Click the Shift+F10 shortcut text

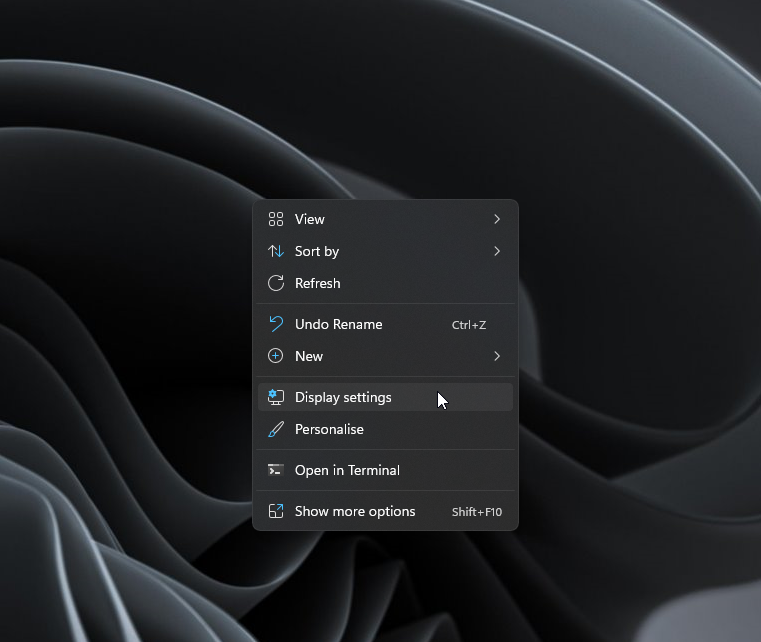pyautogui.click(x=477, y=512)
